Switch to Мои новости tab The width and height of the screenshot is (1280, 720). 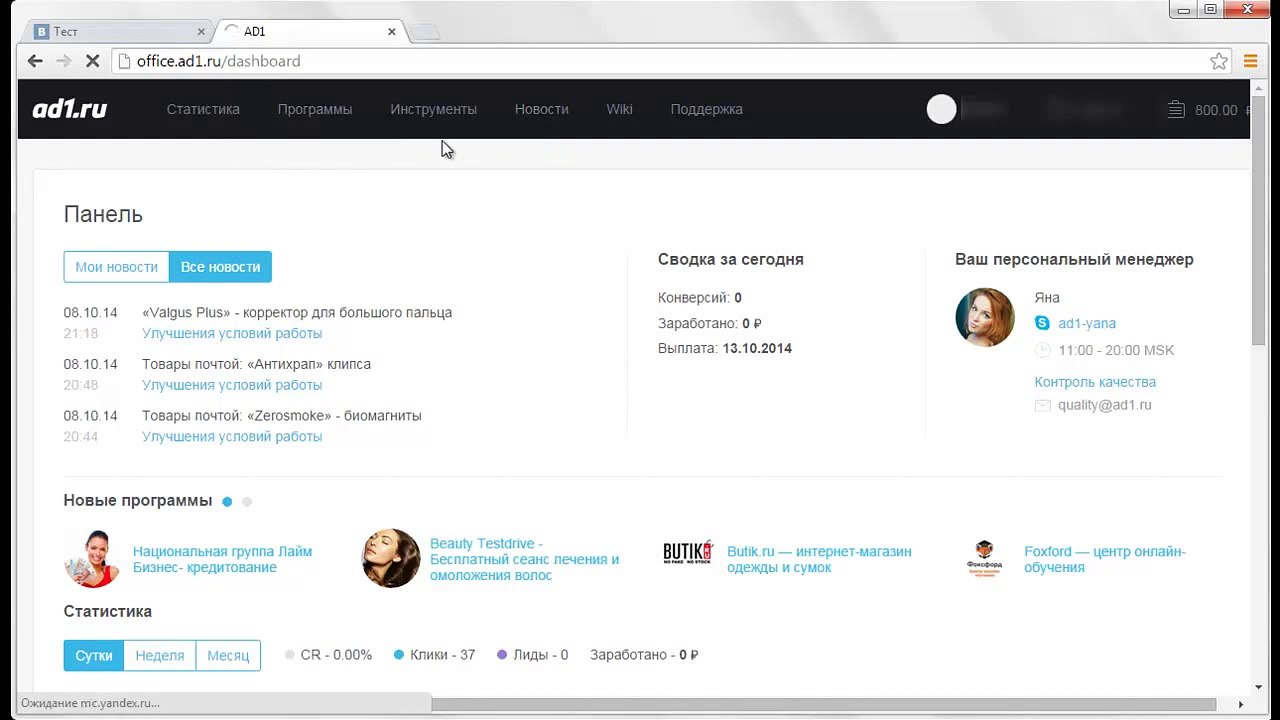[x=116, y=267]
